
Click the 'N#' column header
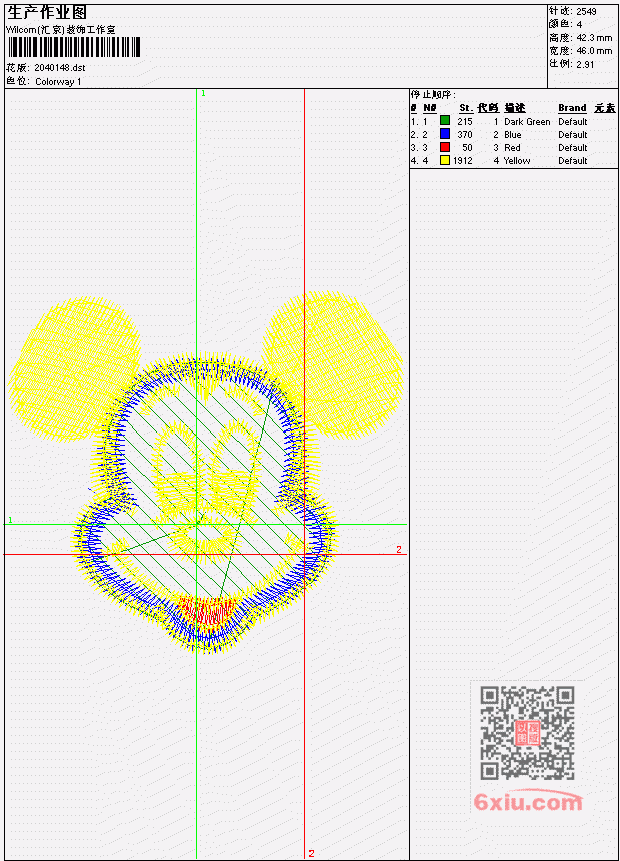click(429, 108)
